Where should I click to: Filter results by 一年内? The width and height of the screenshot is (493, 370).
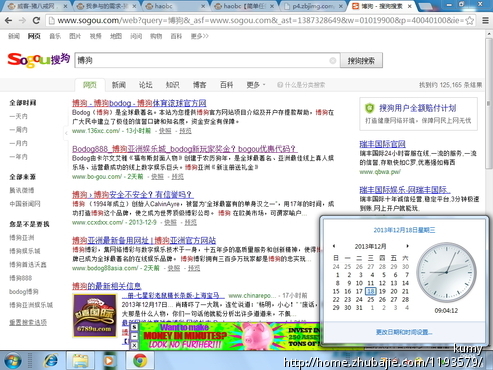pos(18,157)
